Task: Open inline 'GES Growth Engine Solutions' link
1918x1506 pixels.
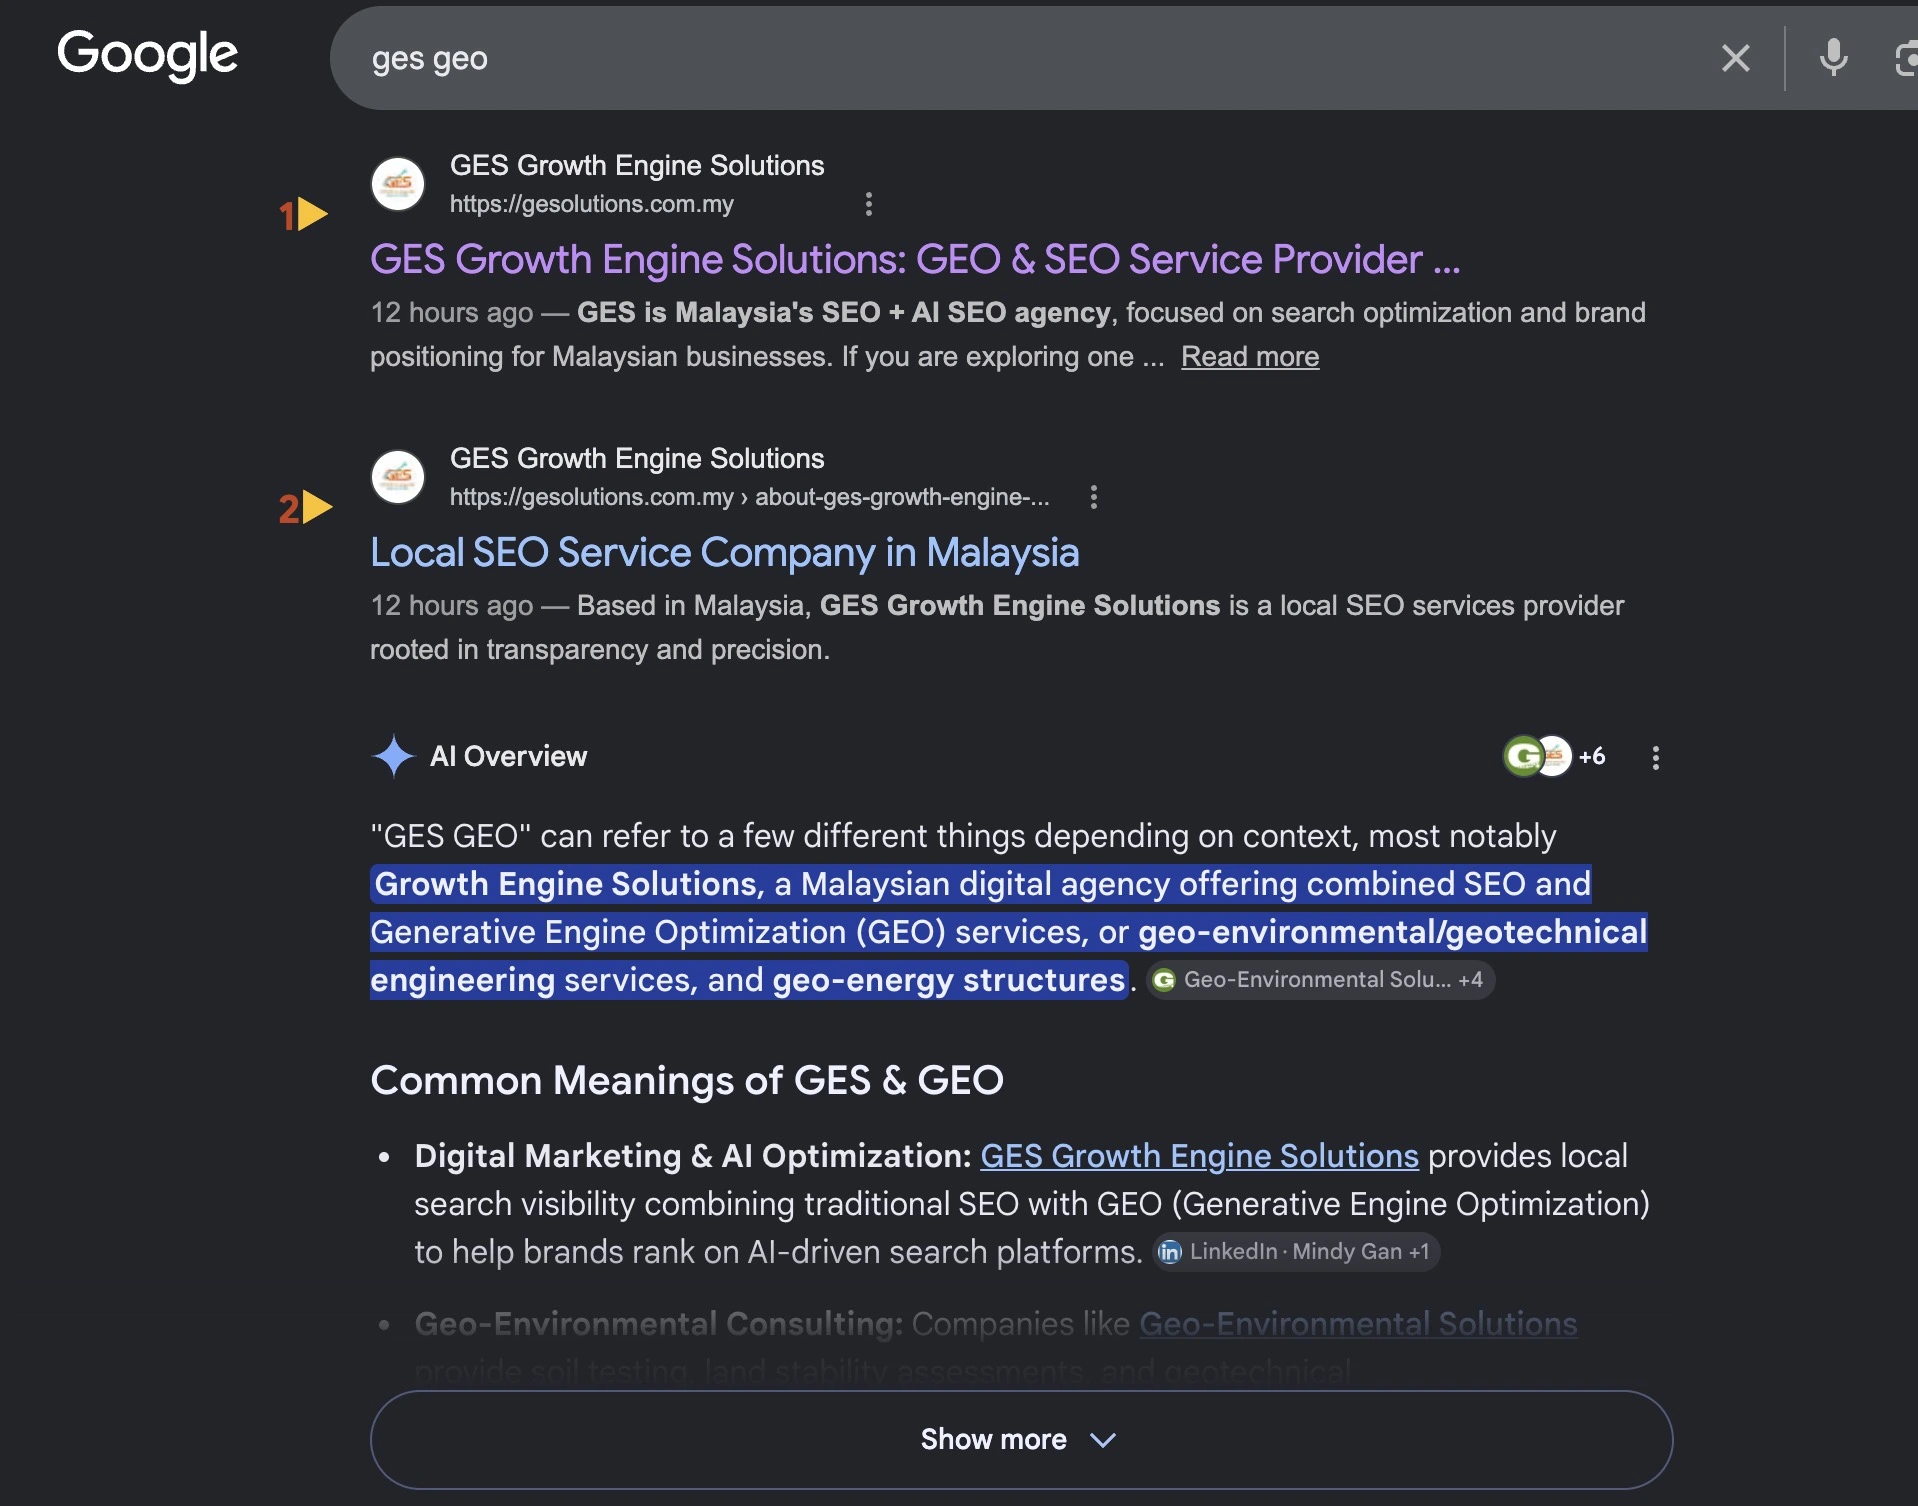Action: click(x=1199, y=1156)
